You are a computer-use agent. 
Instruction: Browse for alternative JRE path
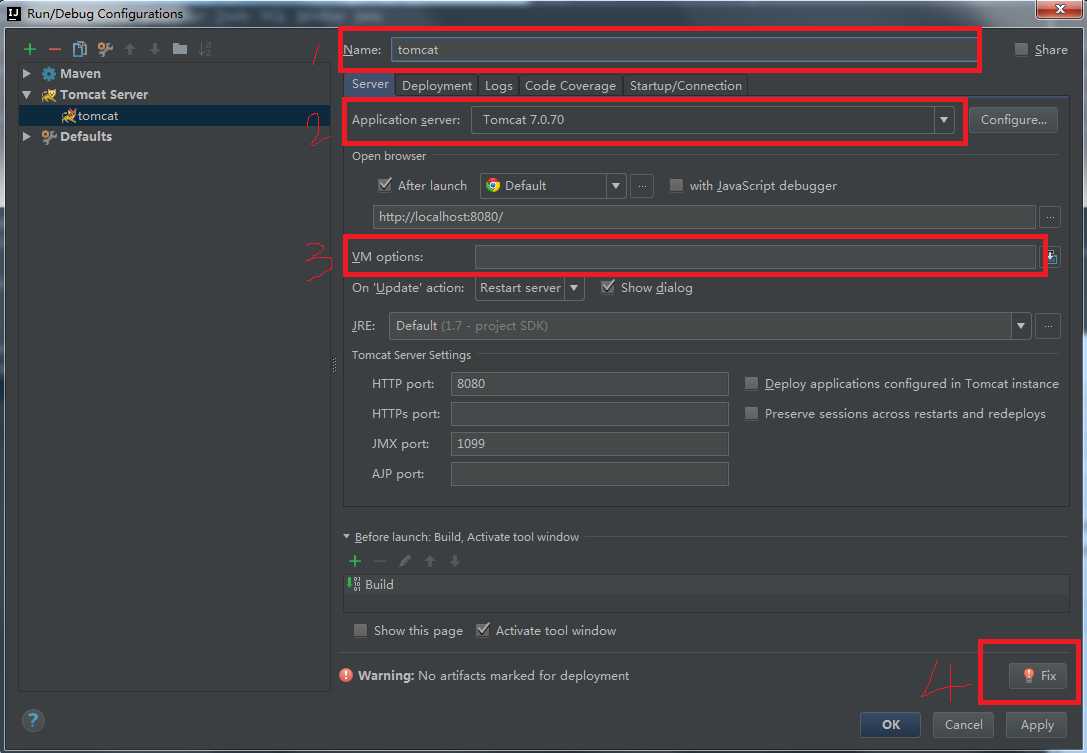click(x=1048, y=326)
